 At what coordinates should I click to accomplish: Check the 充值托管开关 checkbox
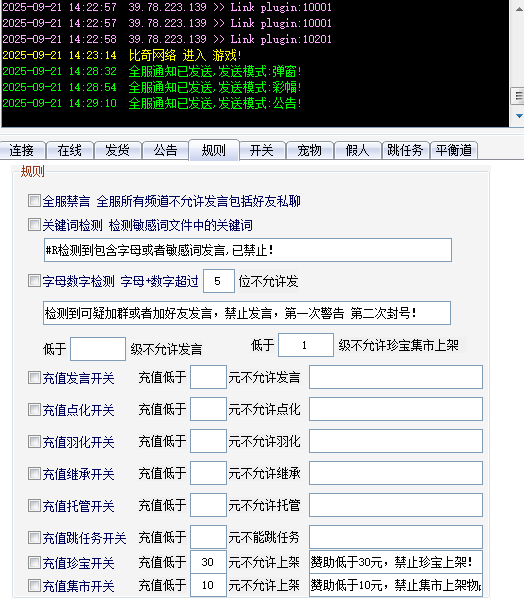click(34, 506)
